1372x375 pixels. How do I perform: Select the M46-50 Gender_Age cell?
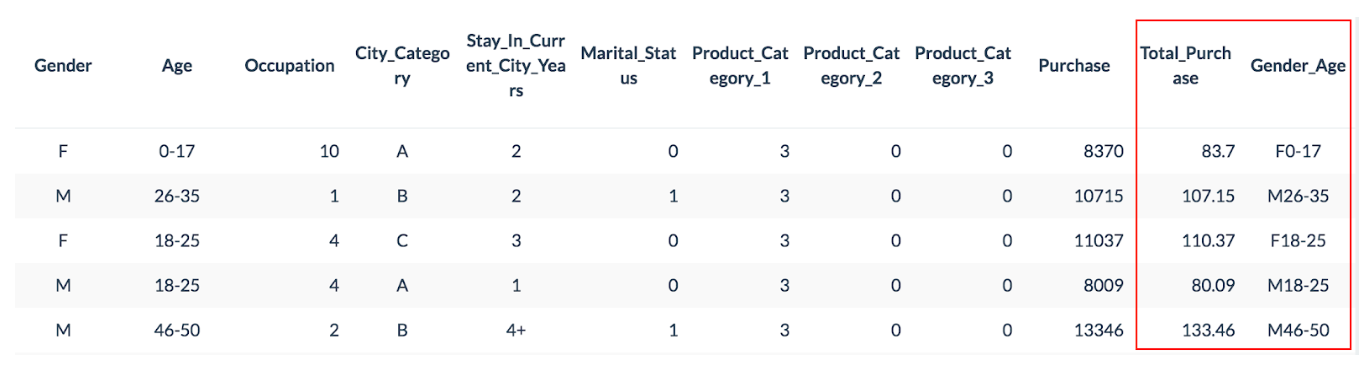click(x=1298, y=330)
